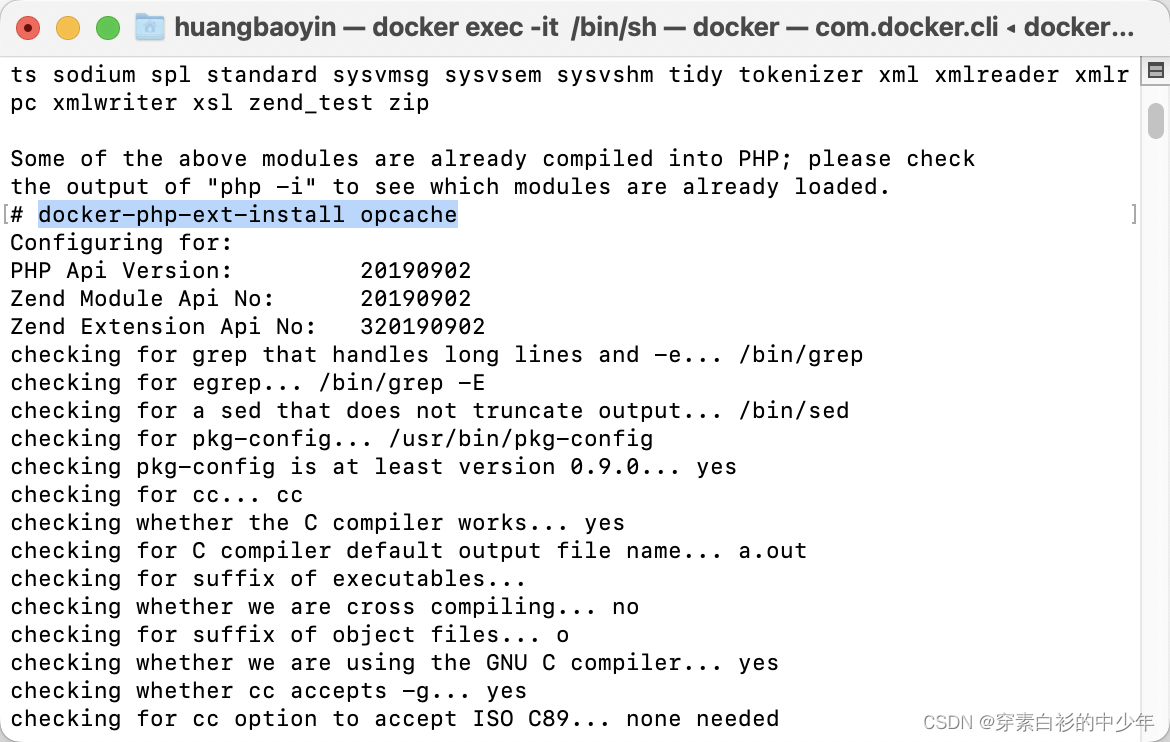Click the yellow minimize button
Image resolution: width=1170 pixels, height=742 pixels.
pos(68,27)
